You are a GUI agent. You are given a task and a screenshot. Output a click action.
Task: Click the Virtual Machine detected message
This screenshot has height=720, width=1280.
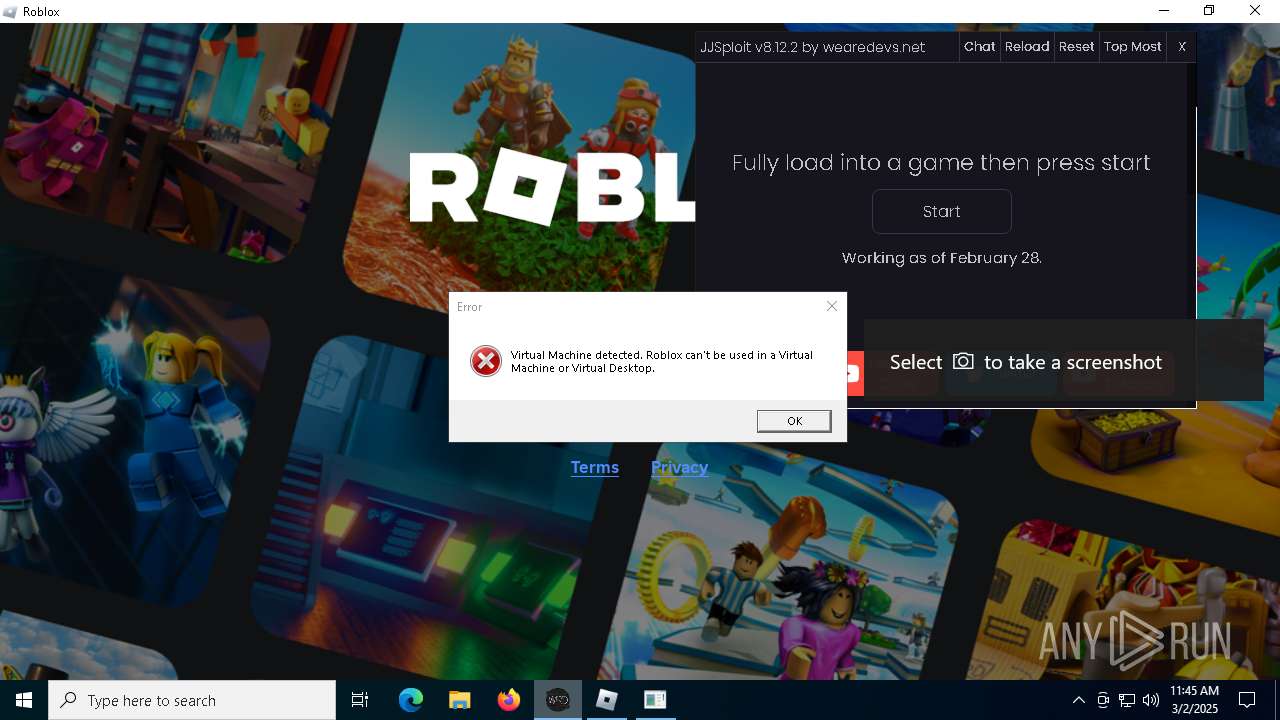tap(661, 361)
